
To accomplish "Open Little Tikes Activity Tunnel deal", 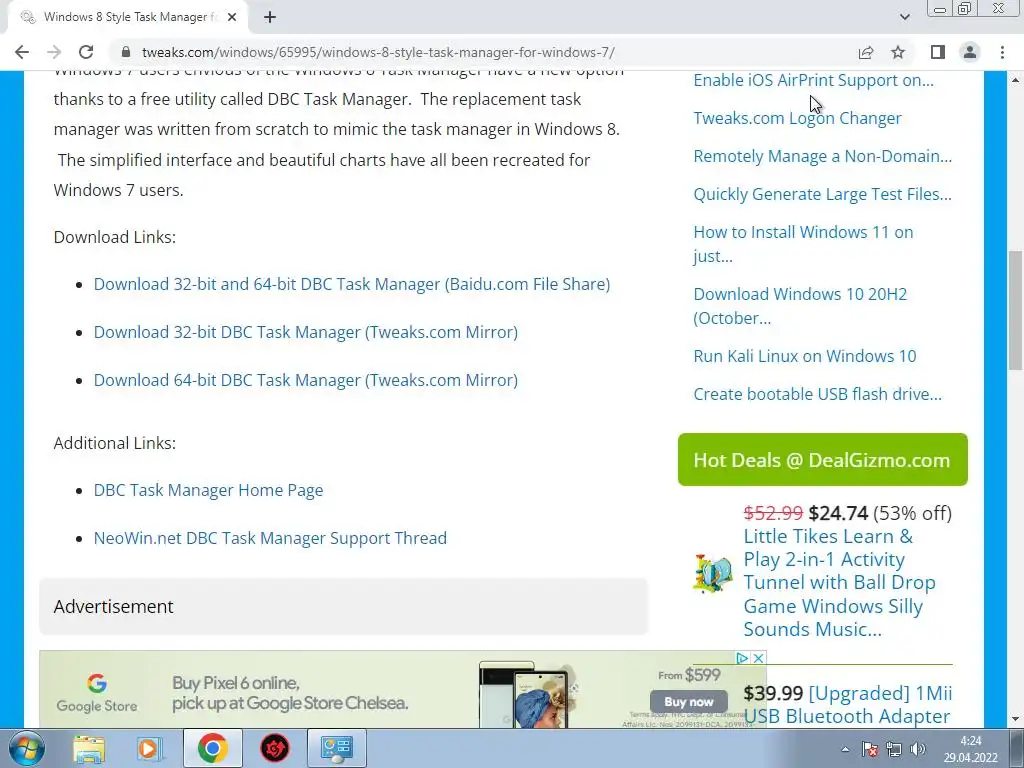I will (839, 583).
